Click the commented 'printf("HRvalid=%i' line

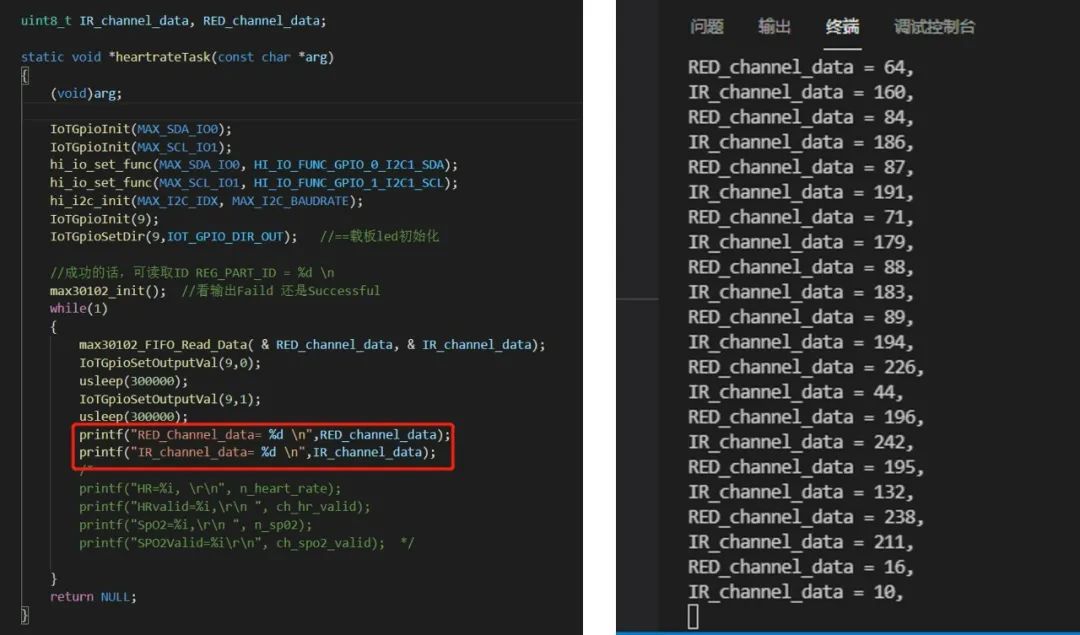click(x=225, y=506)
